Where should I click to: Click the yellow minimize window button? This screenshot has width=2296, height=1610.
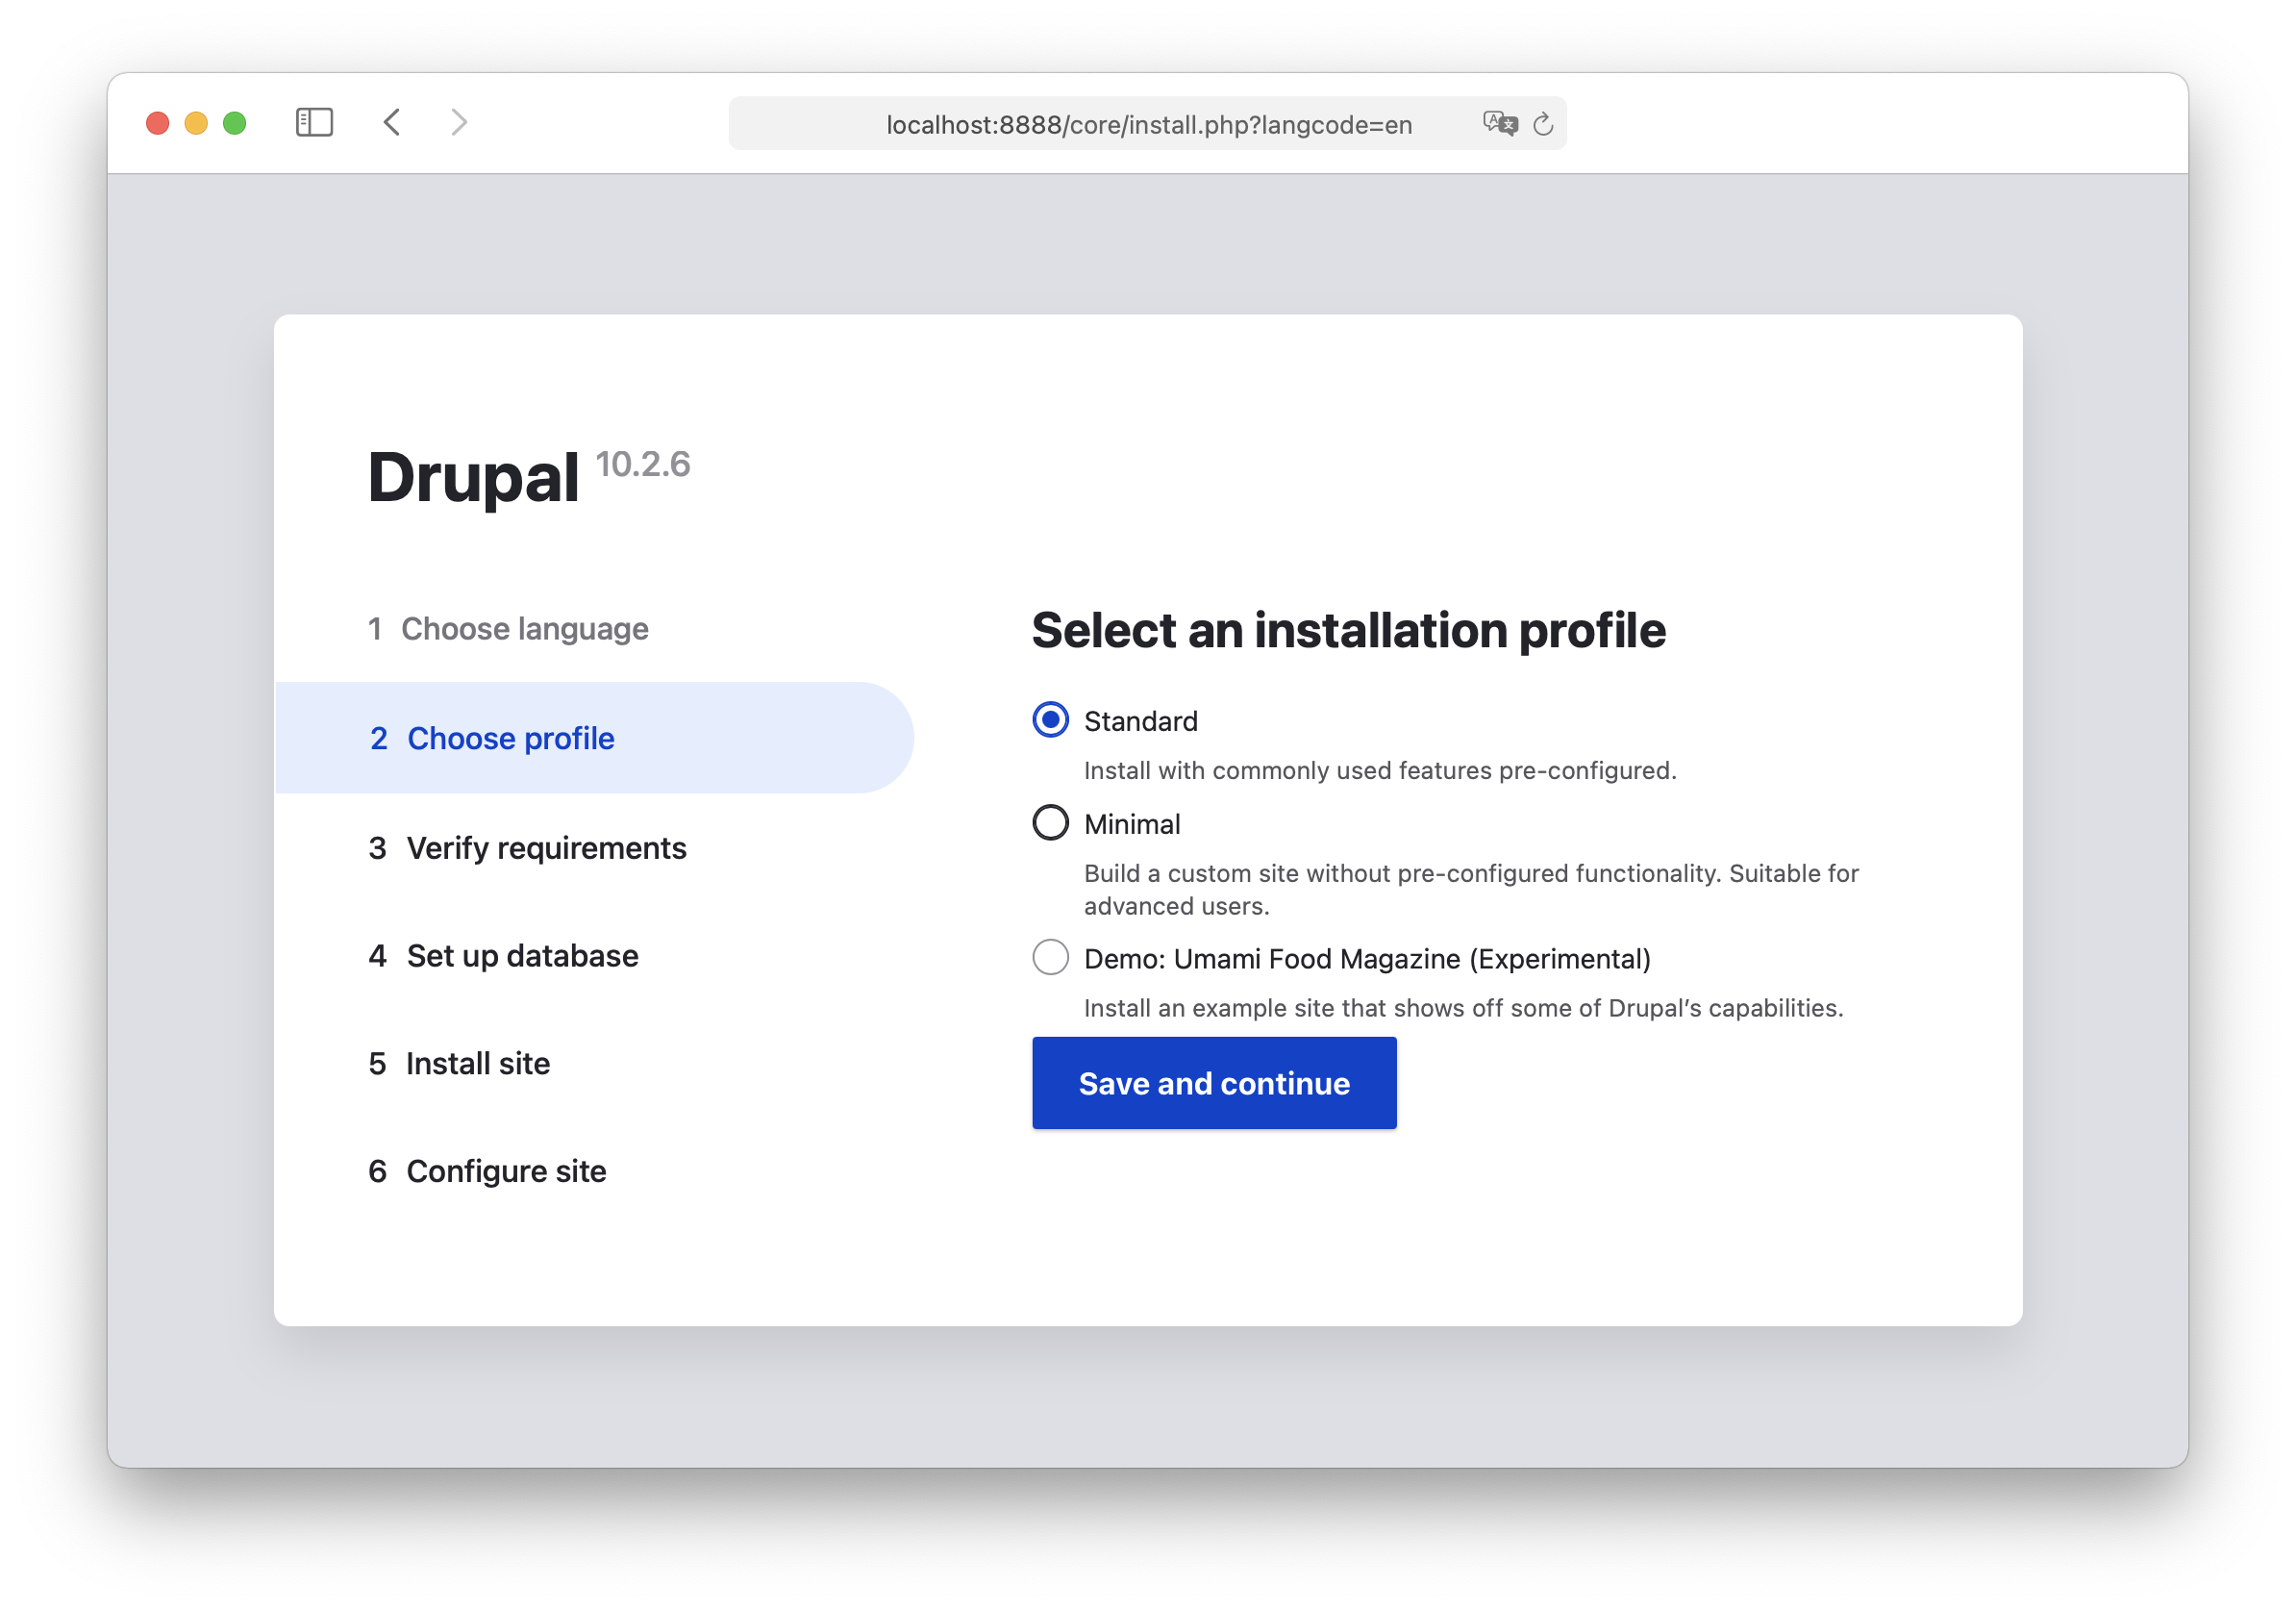pos(196,123)
